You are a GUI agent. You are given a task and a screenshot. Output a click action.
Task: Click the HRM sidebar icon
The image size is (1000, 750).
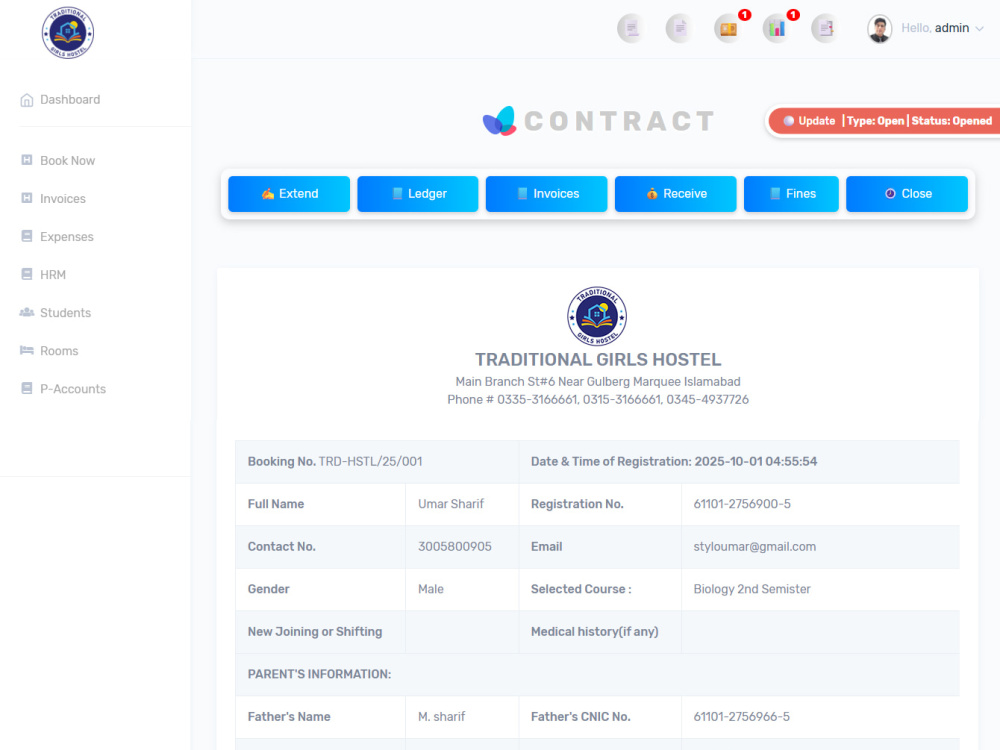coord(27,274)
